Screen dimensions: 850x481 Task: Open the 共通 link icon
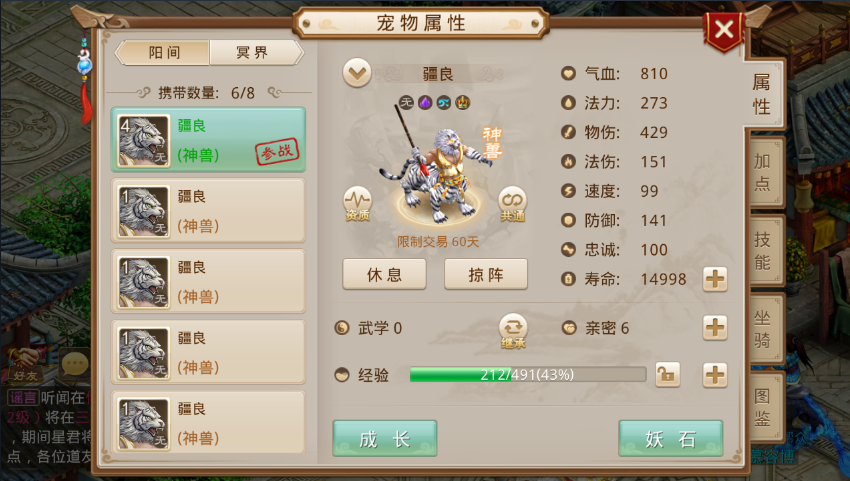[x=512, y=204]
